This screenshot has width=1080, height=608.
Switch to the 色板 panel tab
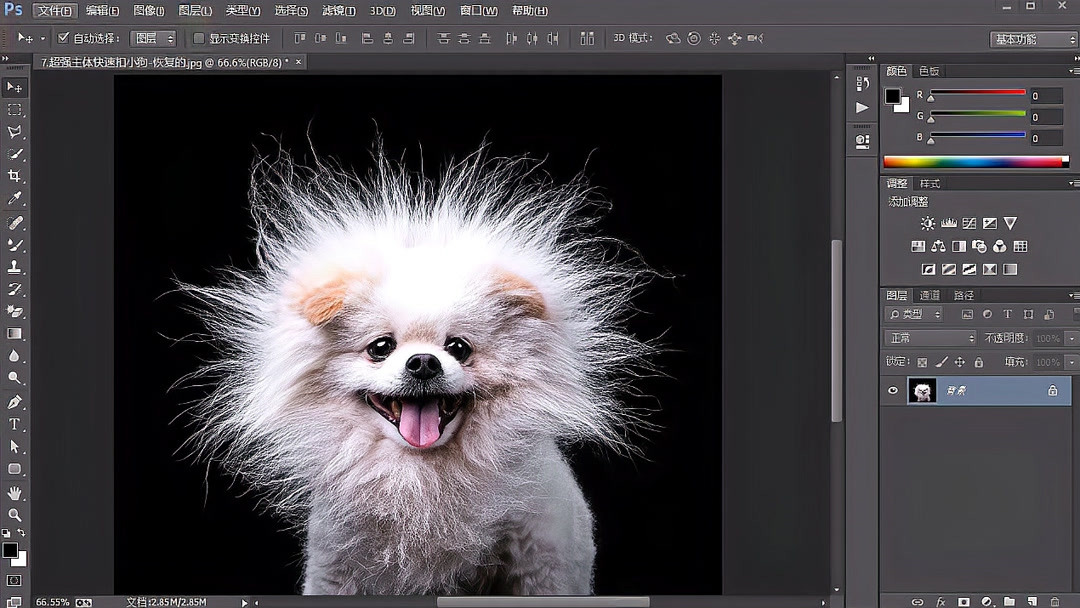(929, 71)
